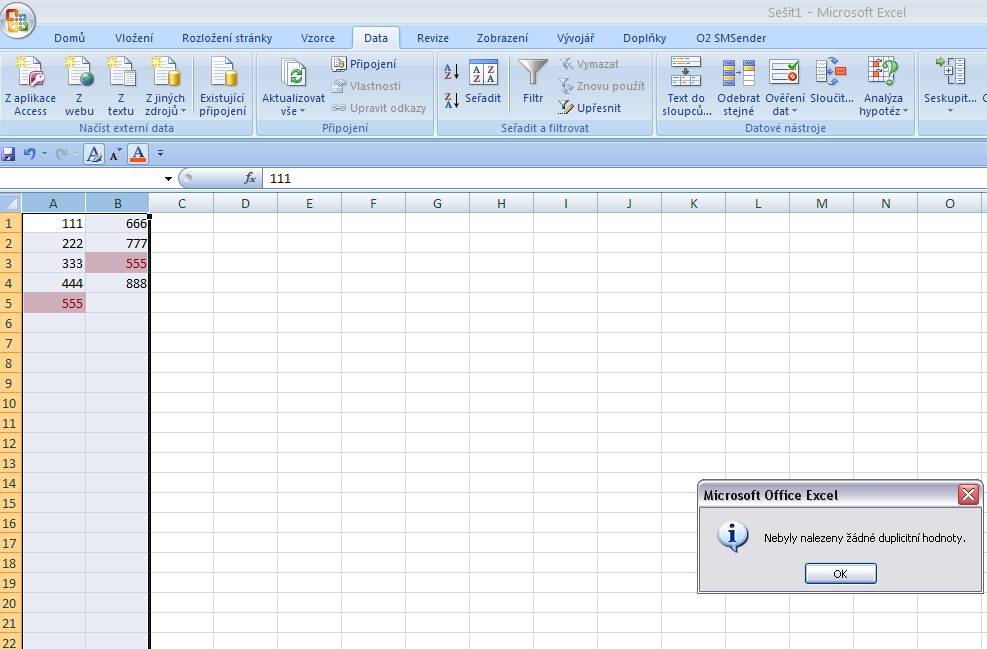This screenshot has height=649, width=987.
Task: Click the font color A icon
Action: 138,154
